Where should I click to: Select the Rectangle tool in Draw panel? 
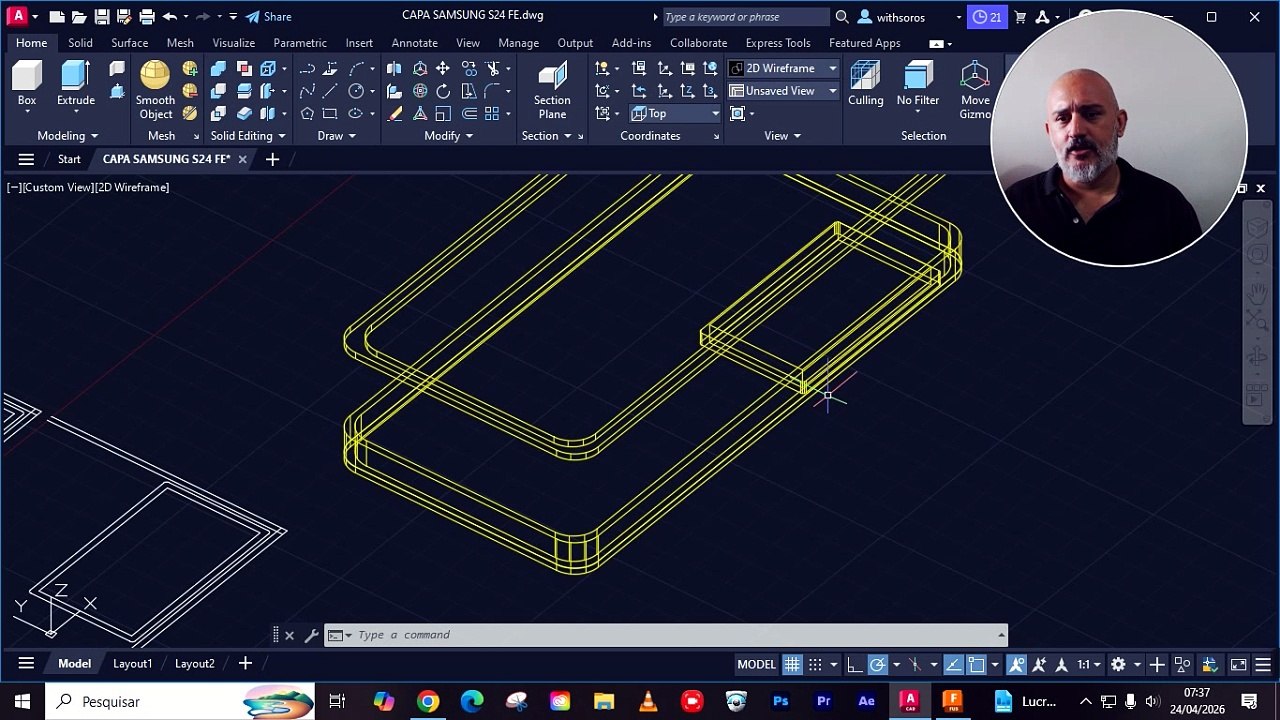tap(330, 114)
